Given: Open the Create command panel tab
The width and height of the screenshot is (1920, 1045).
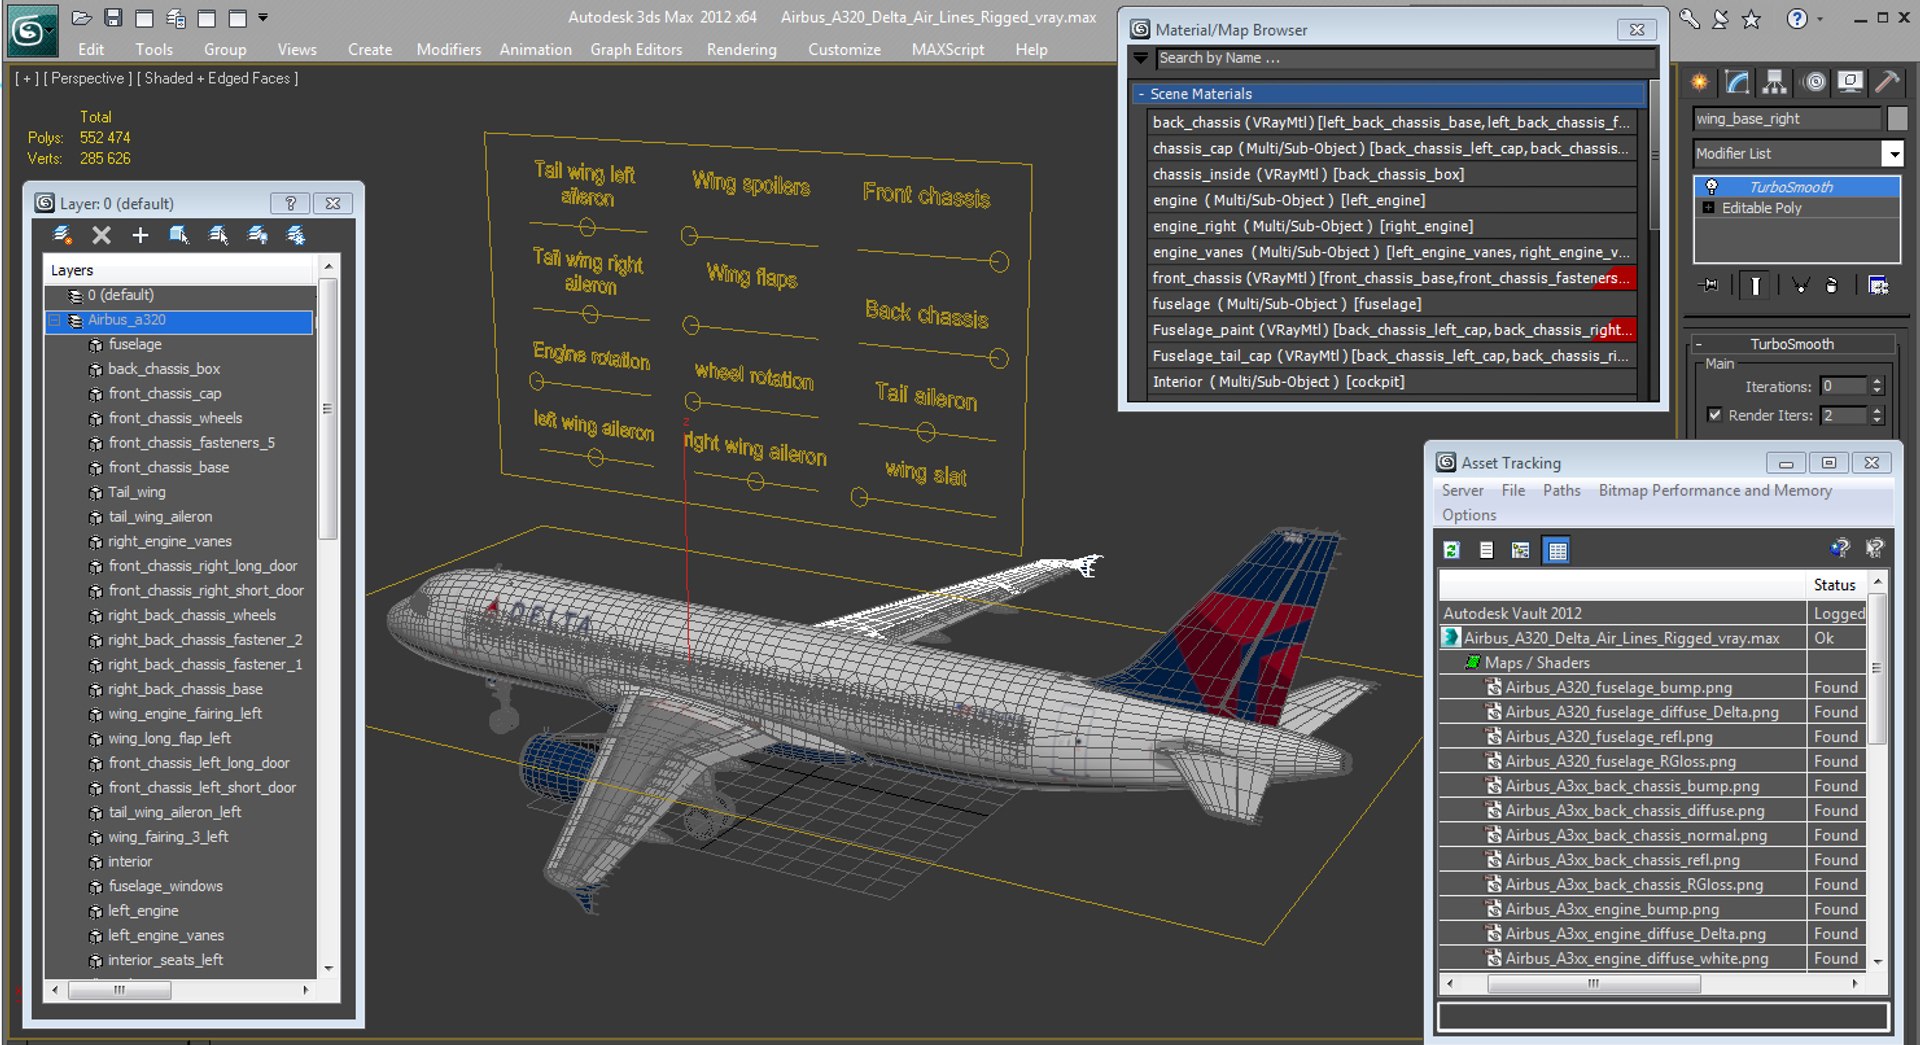Looking at the screenshot, I should click(x=1699, y=82).
